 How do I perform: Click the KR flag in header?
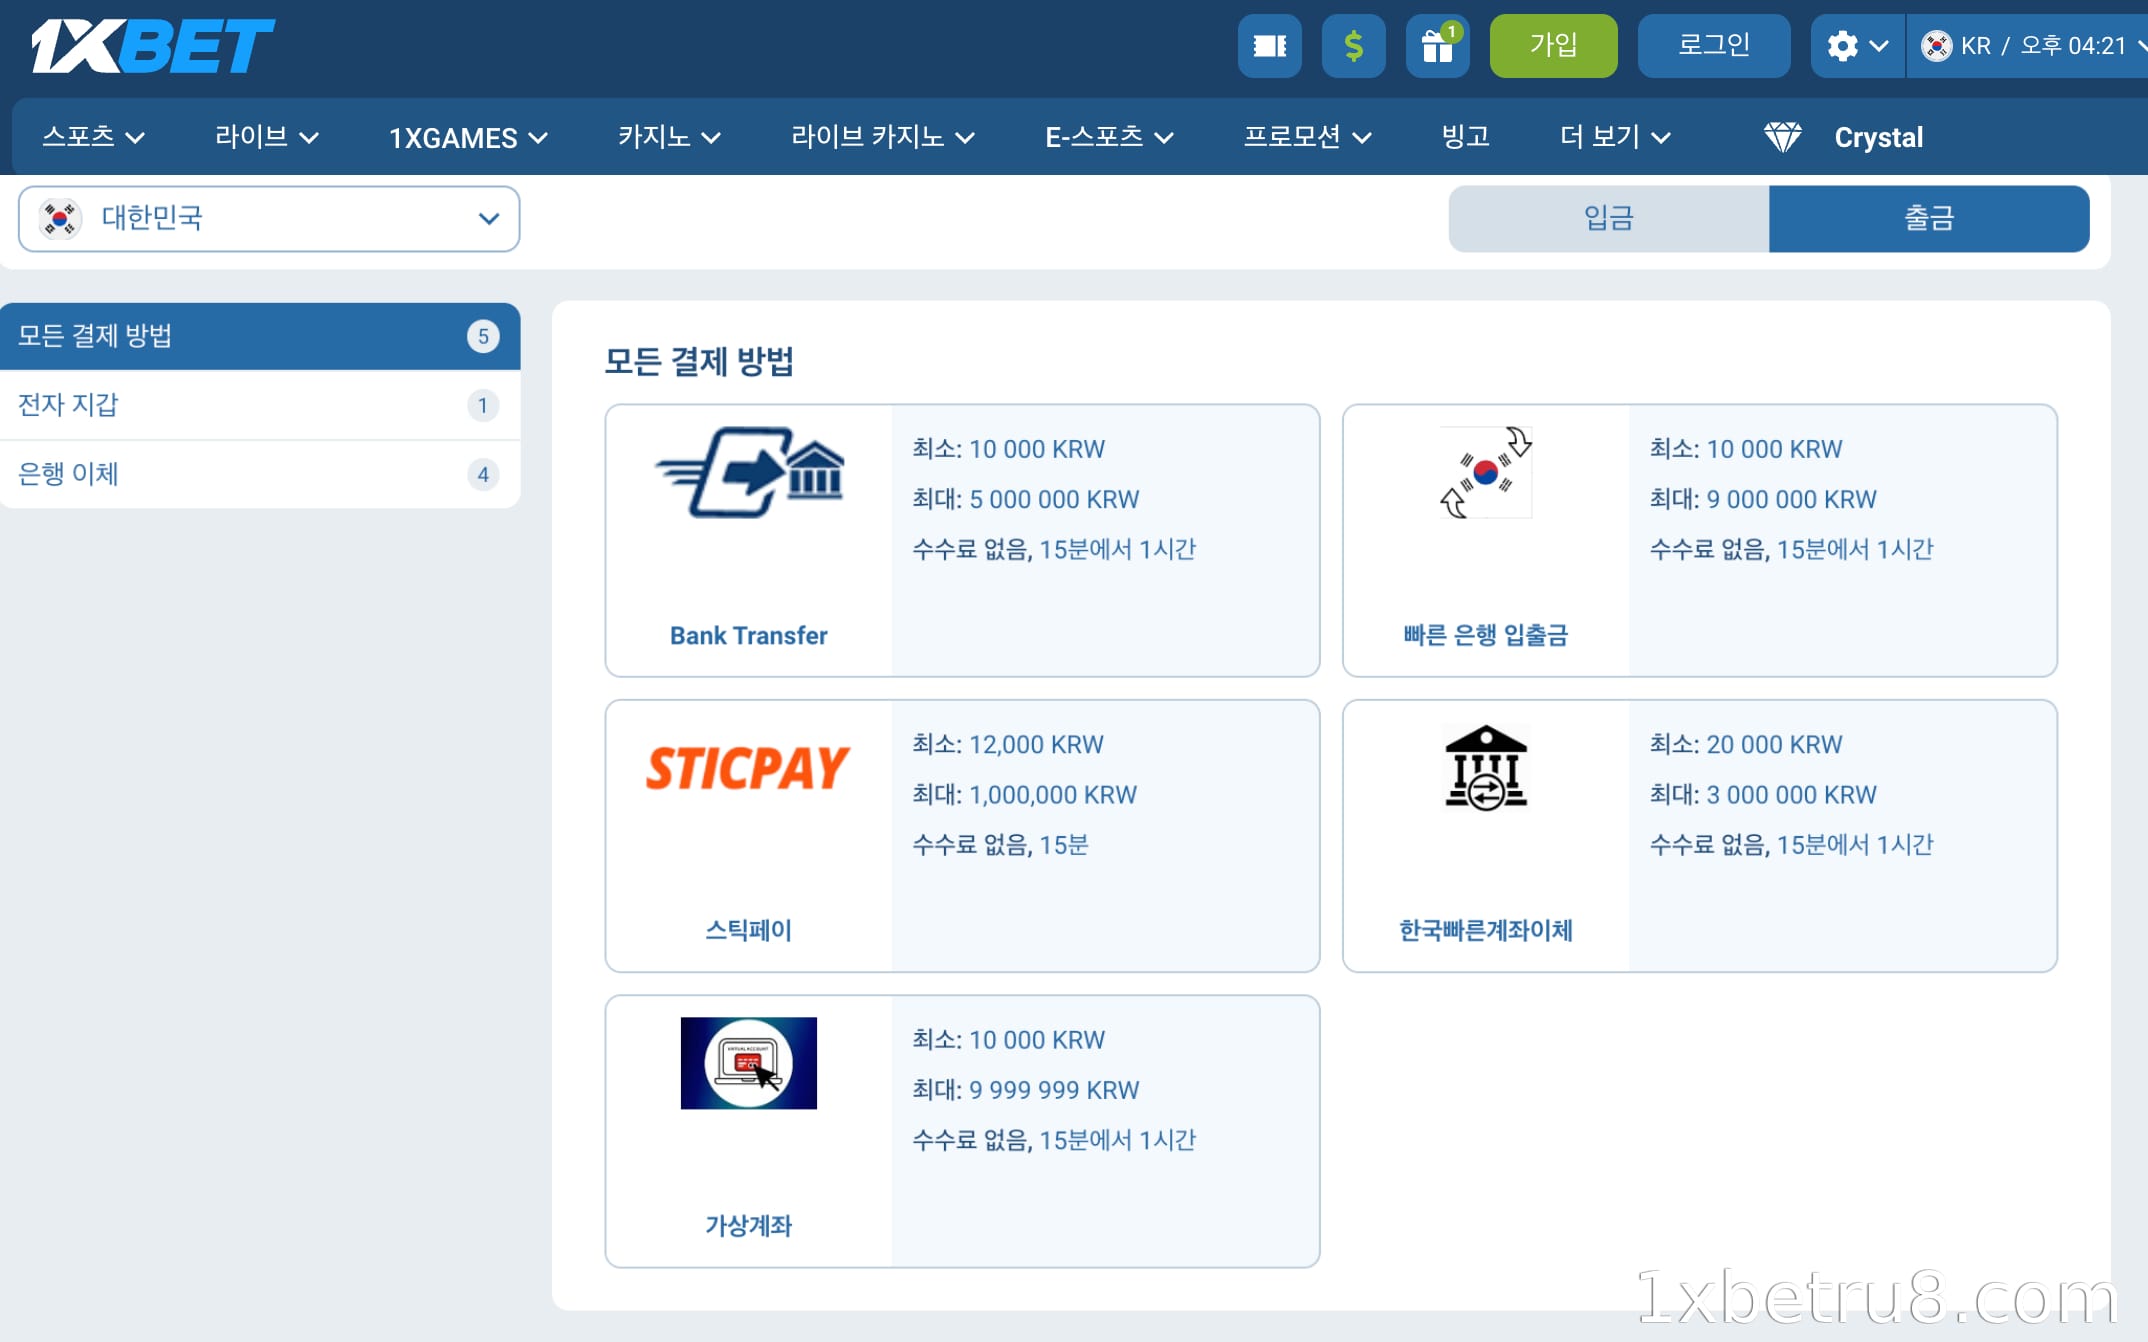click(x=1937, y=46)
